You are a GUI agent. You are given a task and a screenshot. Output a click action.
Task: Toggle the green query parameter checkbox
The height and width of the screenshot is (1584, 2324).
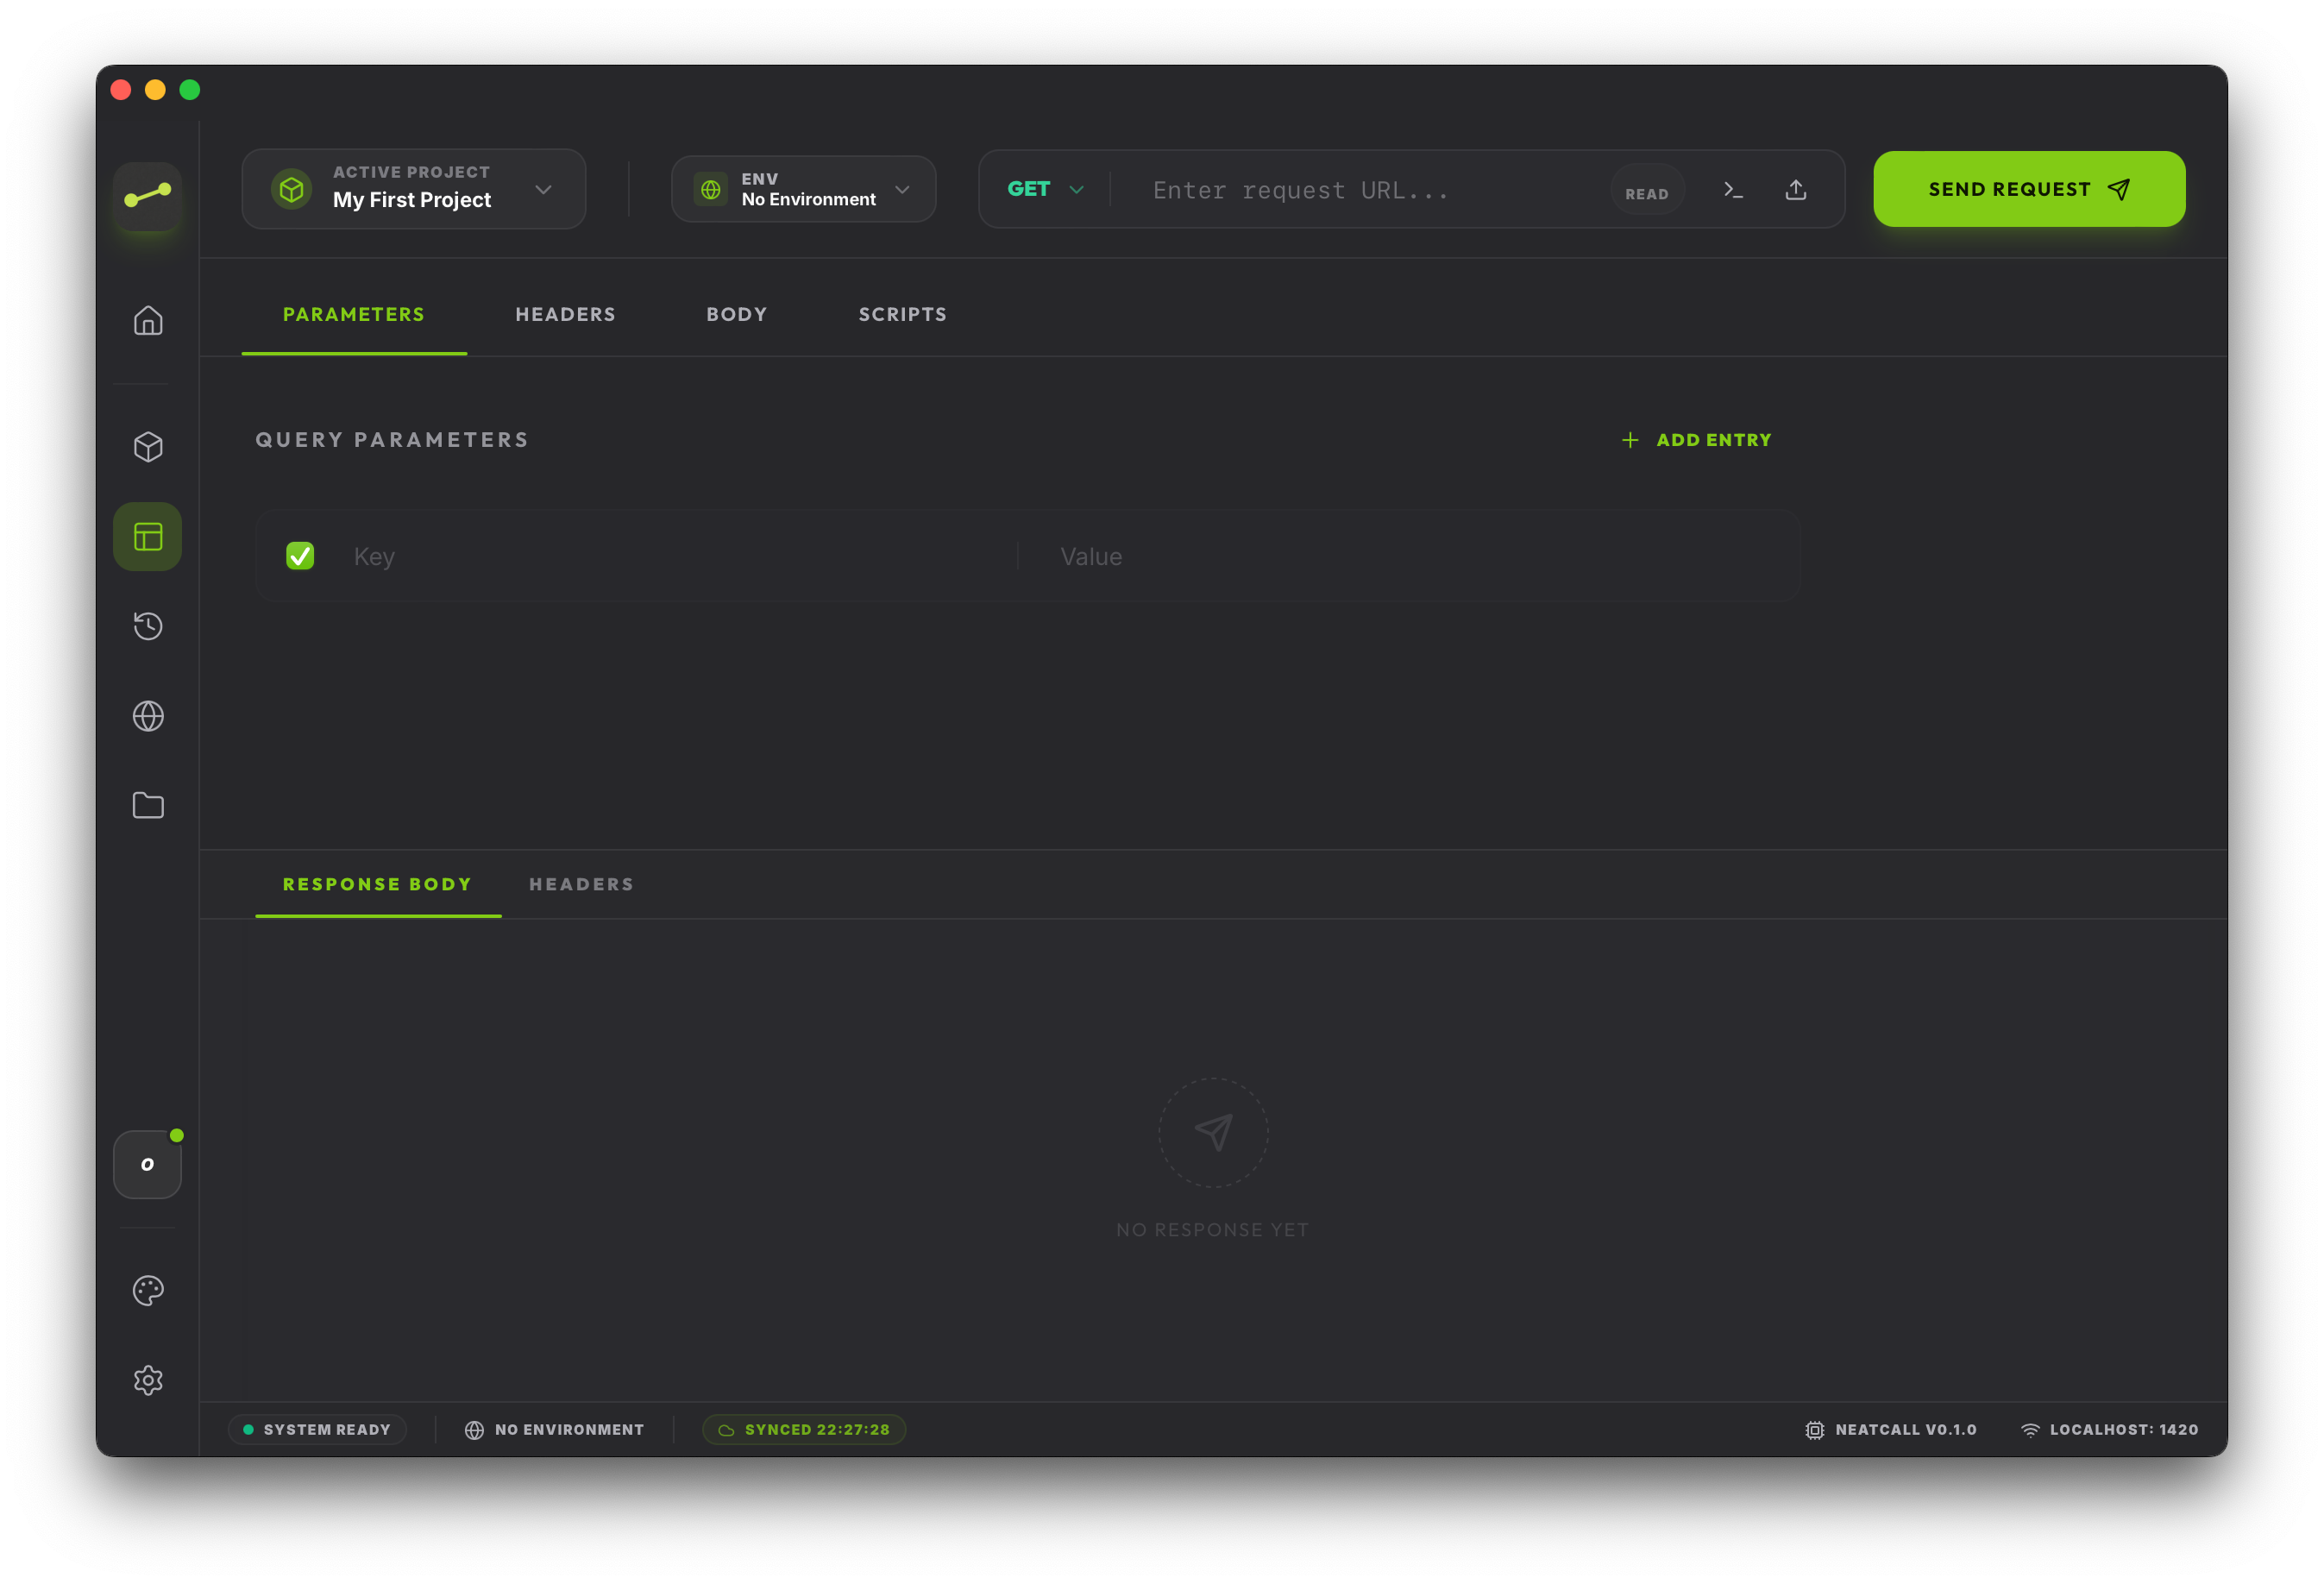pyautogui.click(x=300, y=556)
